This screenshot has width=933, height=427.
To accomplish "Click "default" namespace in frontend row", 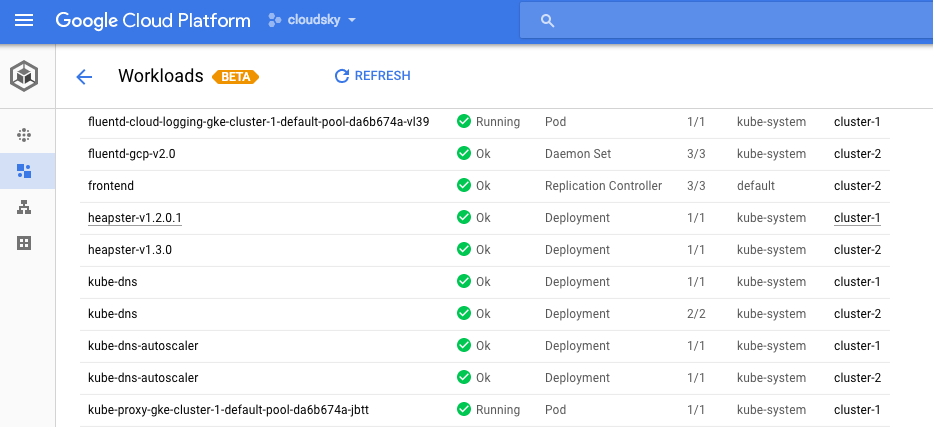I will (756, 186).
